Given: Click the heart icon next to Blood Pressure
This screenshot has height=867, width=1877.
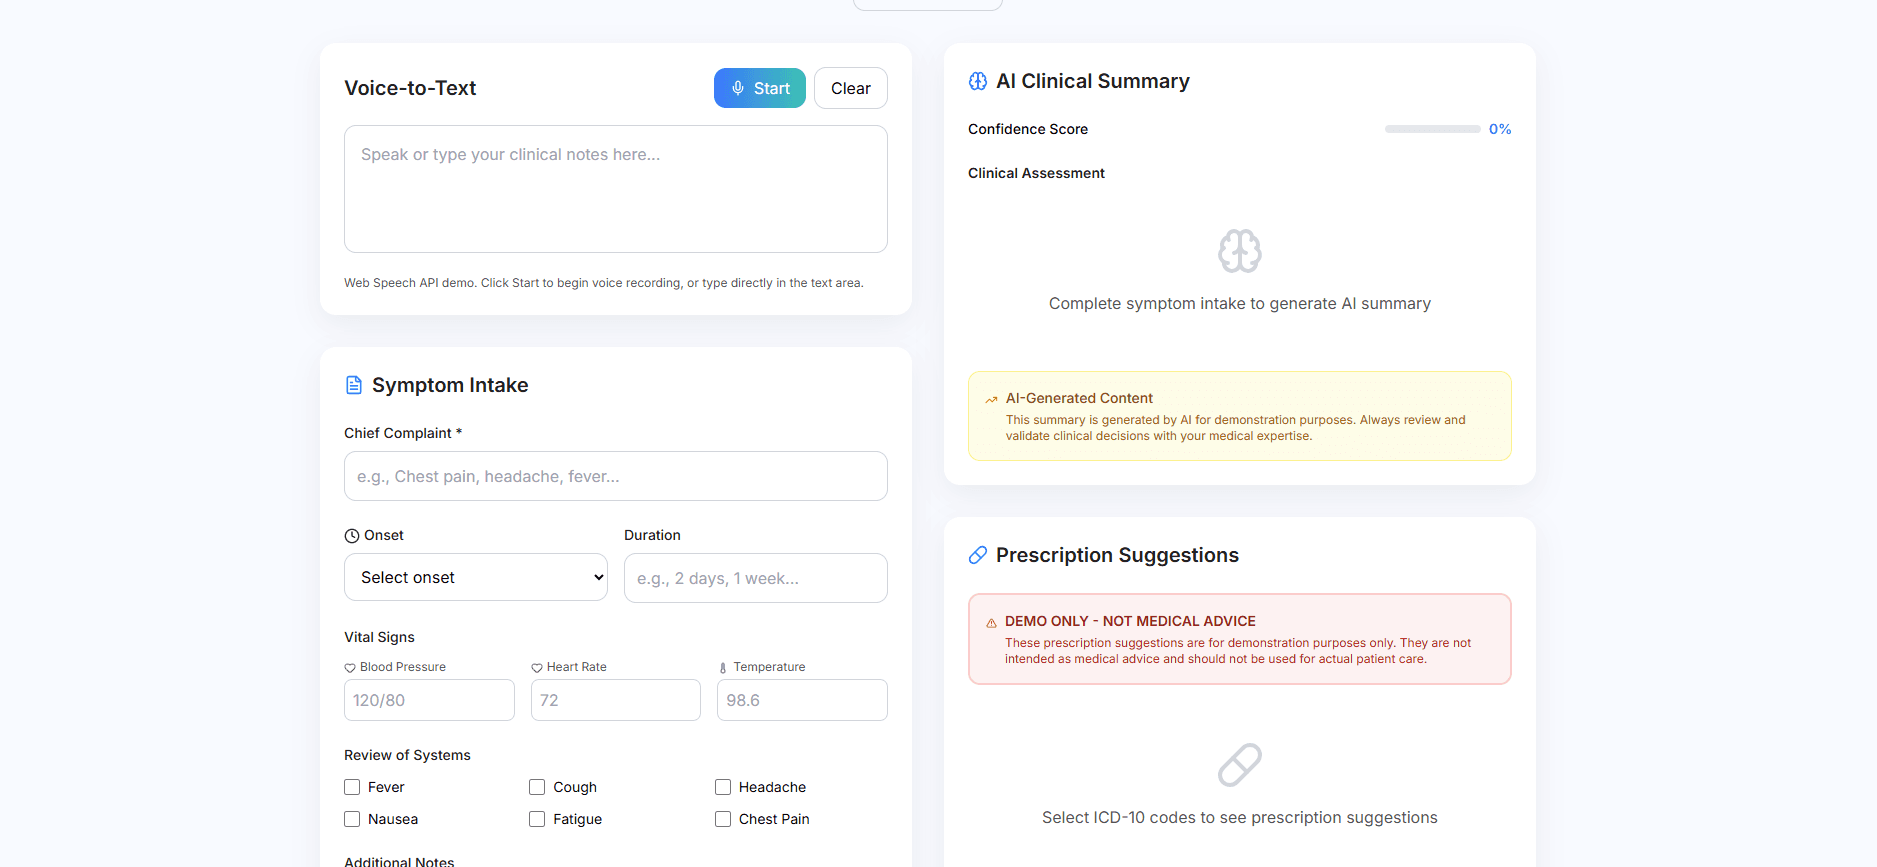Looking at the screenshot, I should point(350,666).
